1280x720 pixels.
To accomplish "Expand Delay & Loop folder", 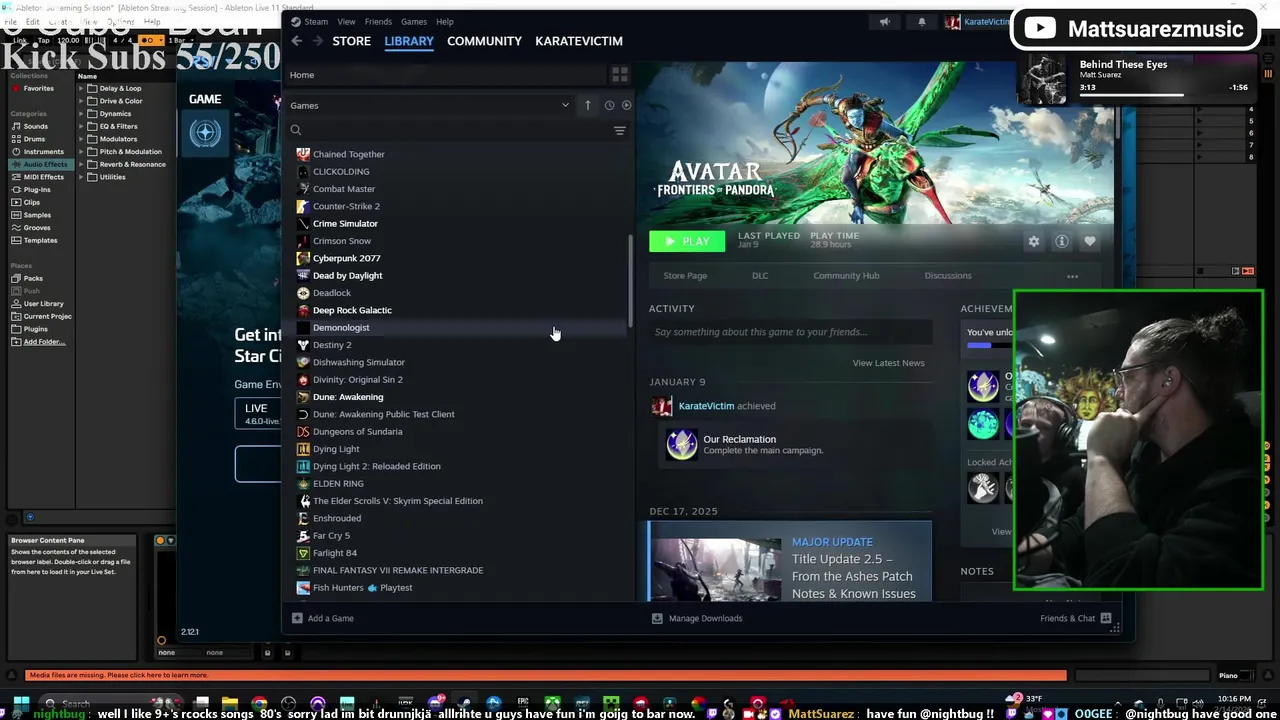I will coord(82,88).
